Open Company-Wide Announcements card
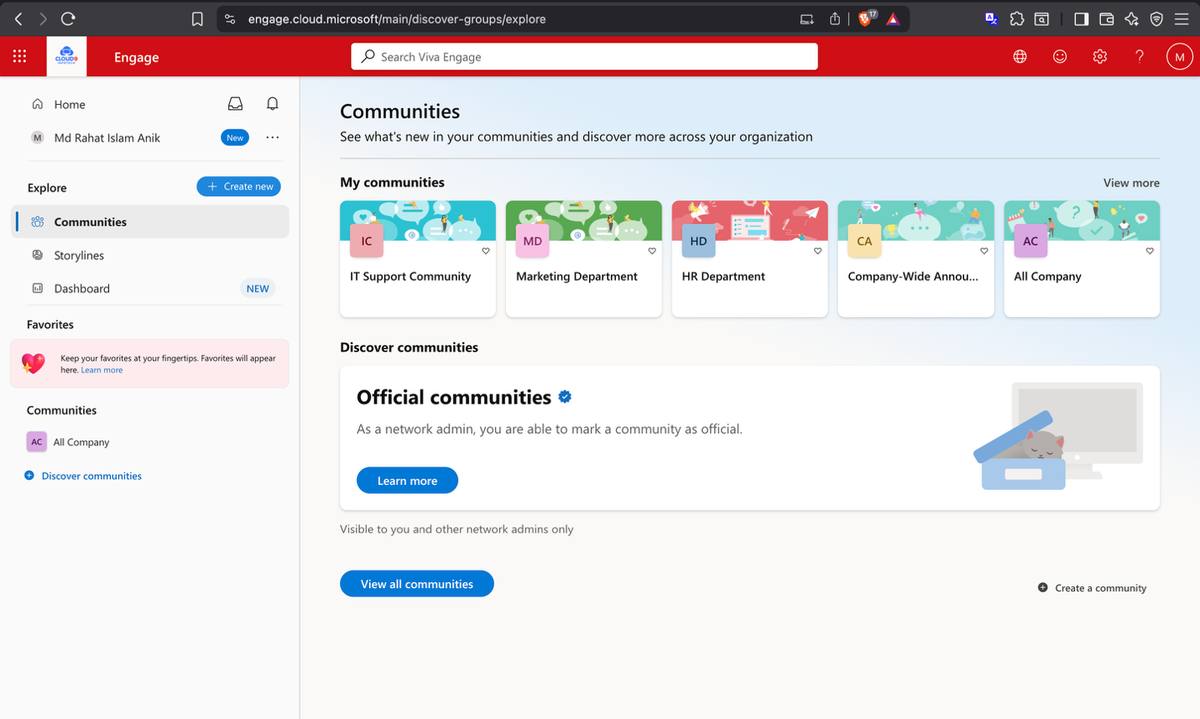The width and height of the screenshot is (1200, 719). 916,259
